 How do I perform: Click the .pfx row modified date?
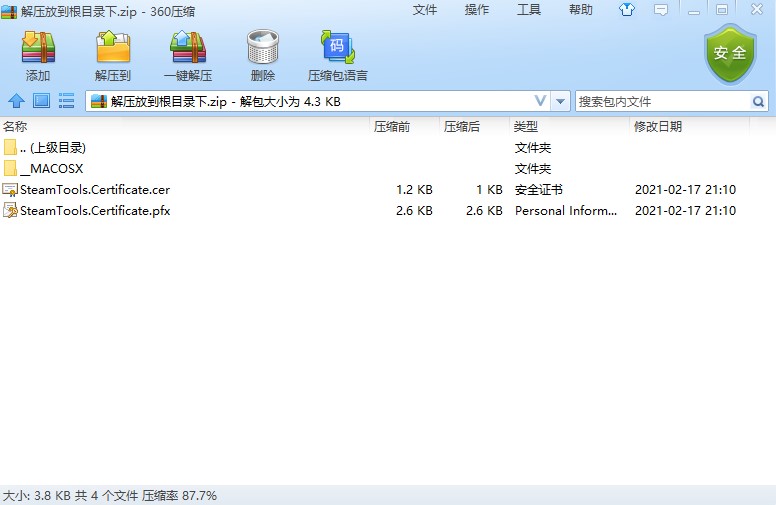point(685,210)
